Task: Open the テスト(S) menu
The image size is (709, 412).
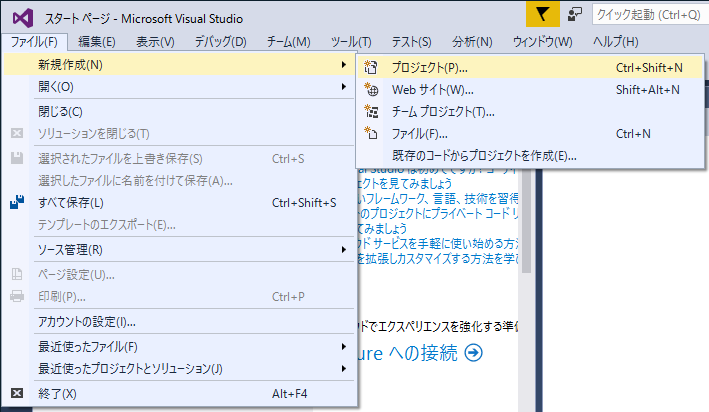Action: click(411, 42)
